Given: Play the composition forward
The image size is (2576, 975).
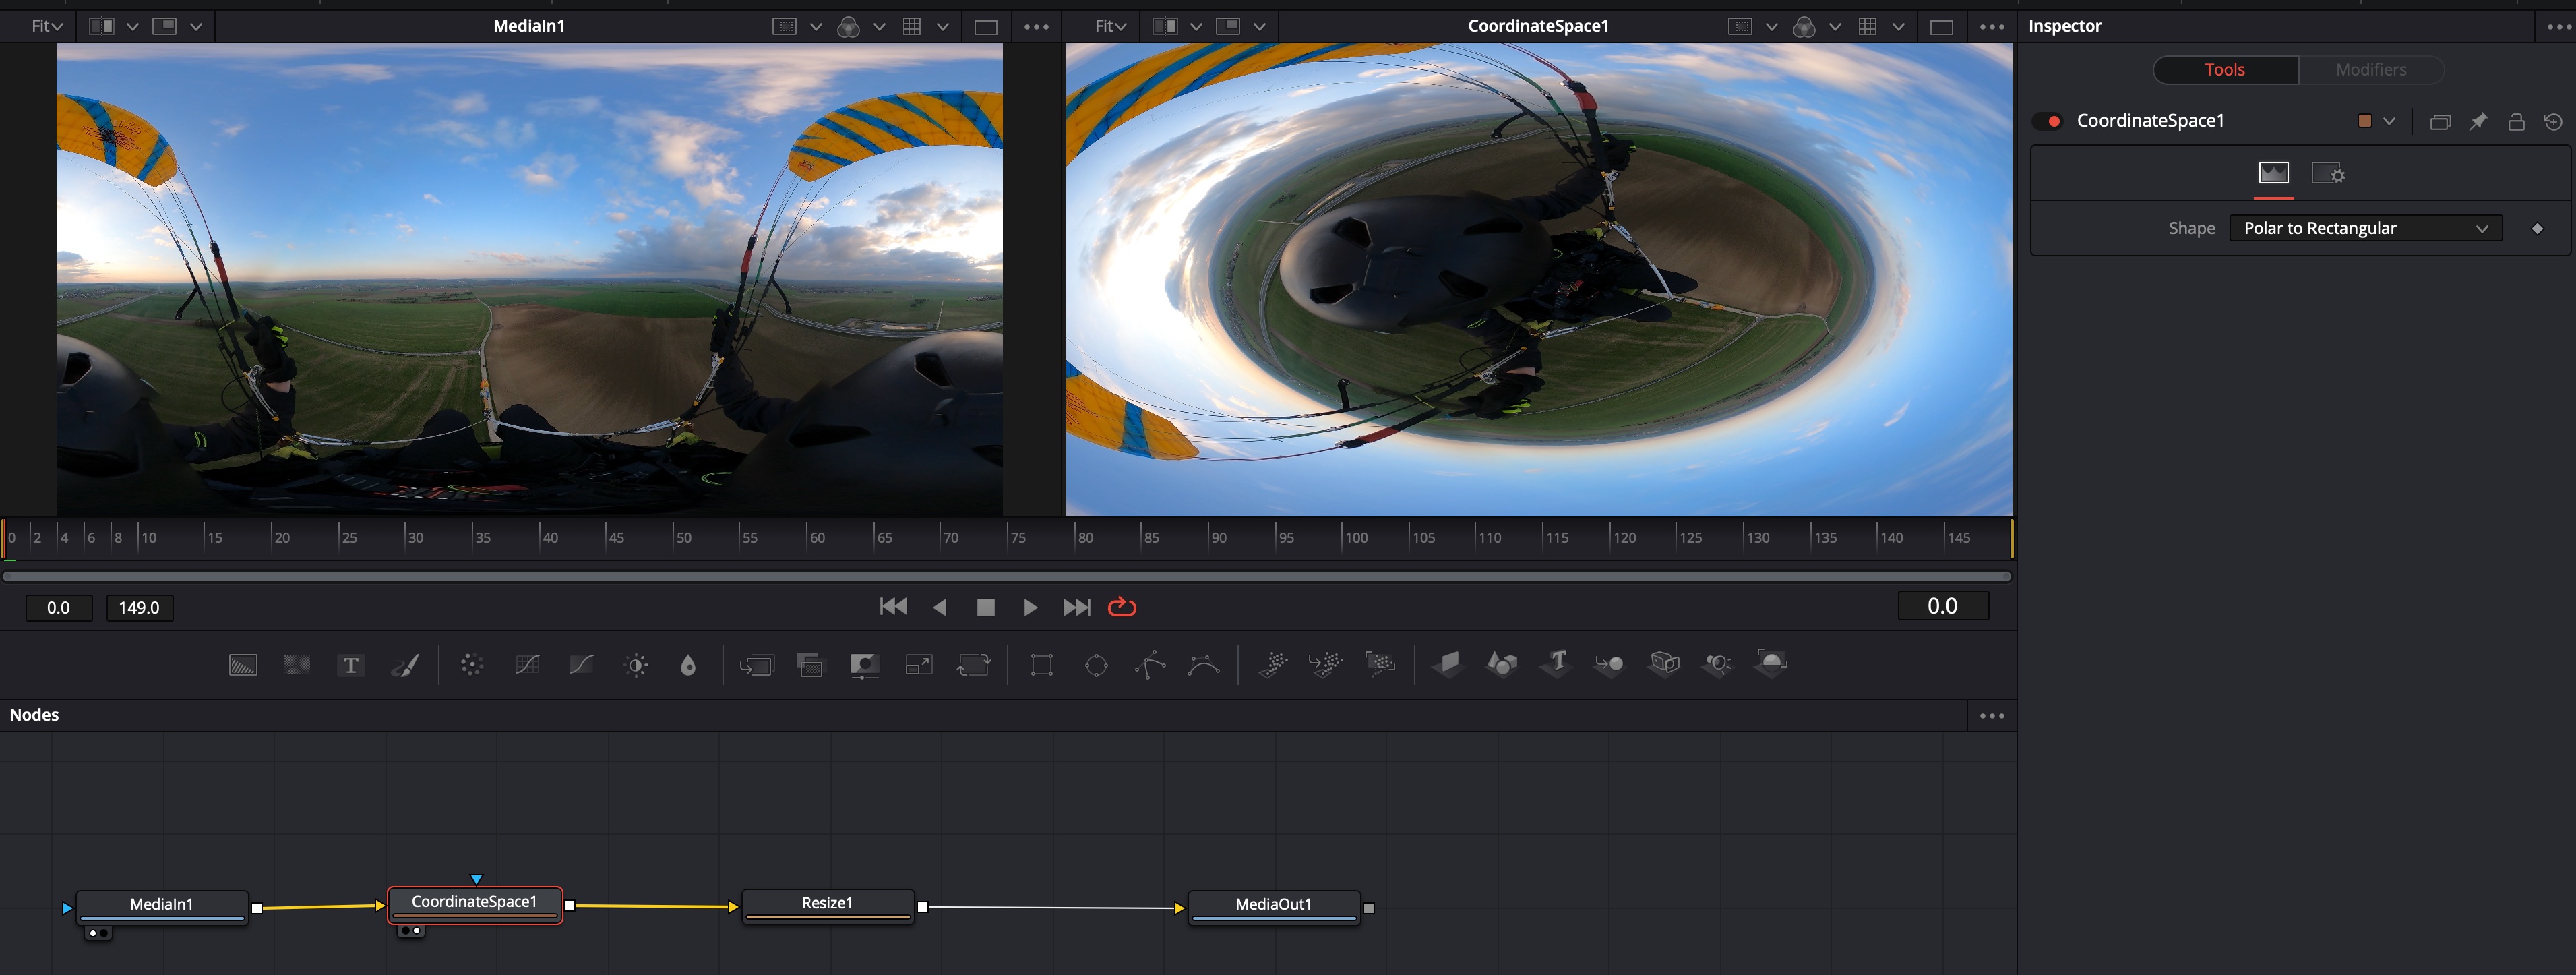Looking at the screenshot, I should 1030,607.
